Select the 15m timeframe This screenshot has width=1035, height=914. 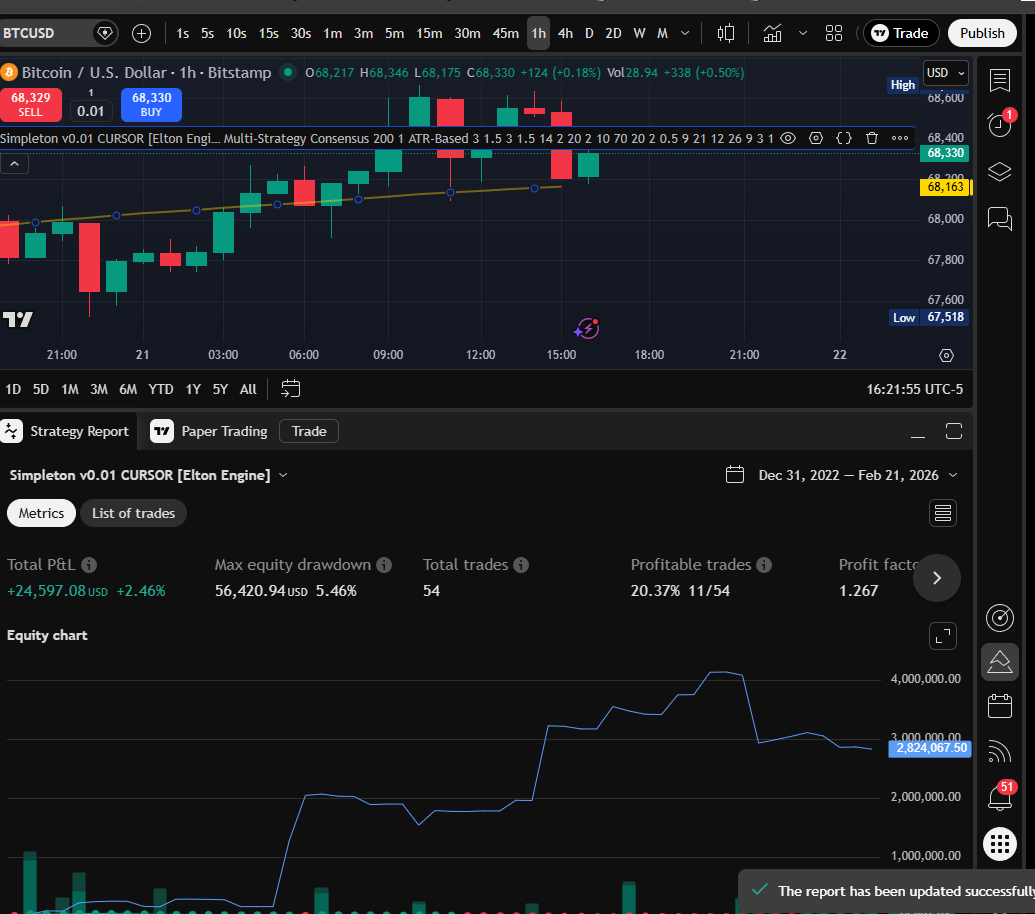429,33
